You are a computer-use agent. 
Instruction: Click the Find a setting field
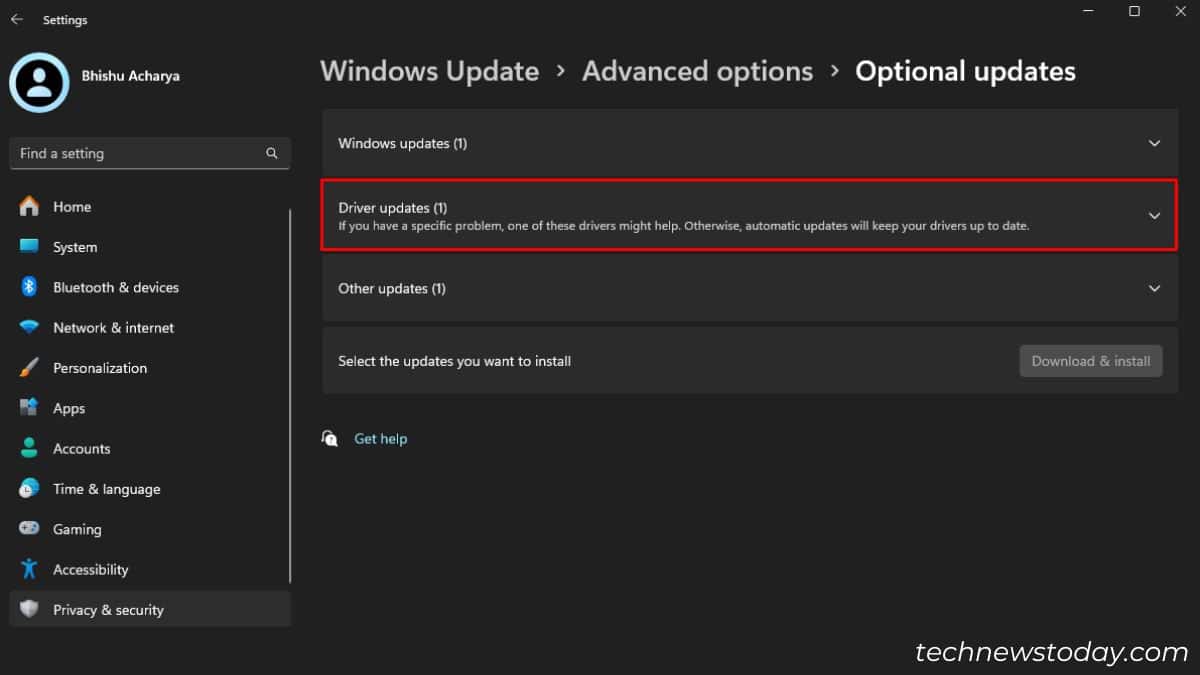coord(135,154)
